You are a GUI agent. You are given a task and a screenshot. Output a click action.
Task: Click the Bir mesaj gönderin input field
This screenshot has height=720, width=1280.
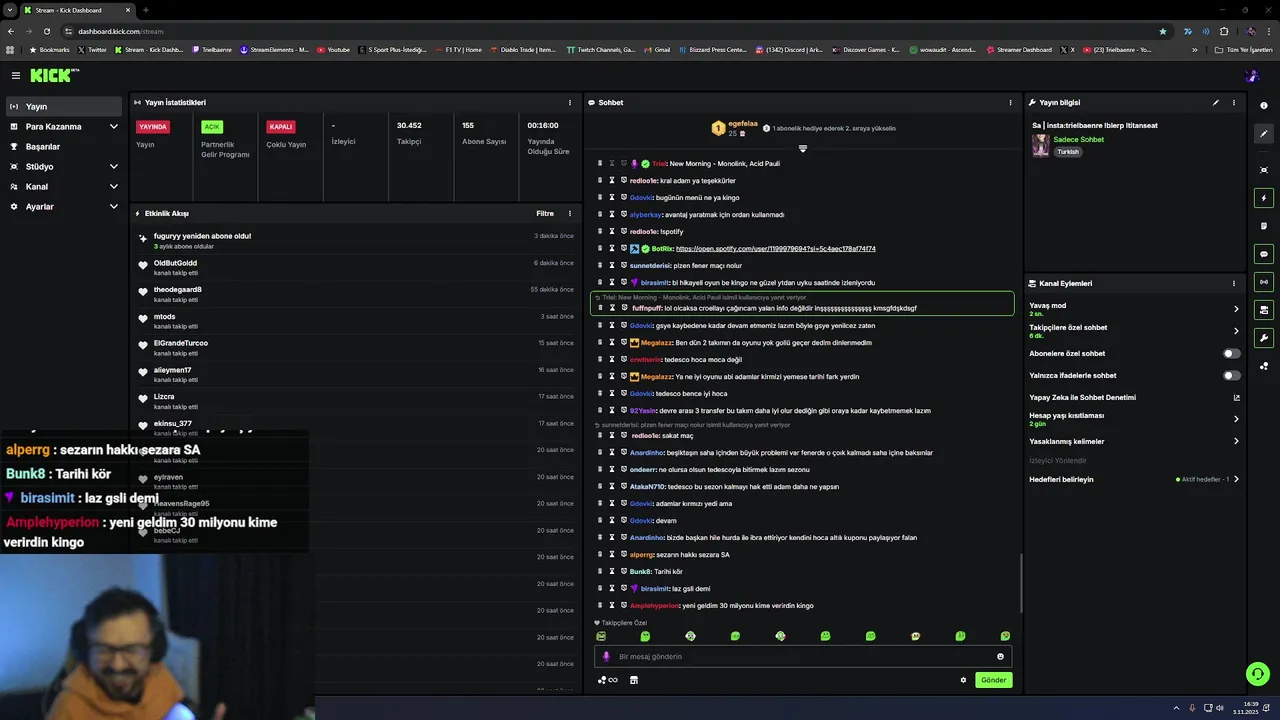pos(803,657)
